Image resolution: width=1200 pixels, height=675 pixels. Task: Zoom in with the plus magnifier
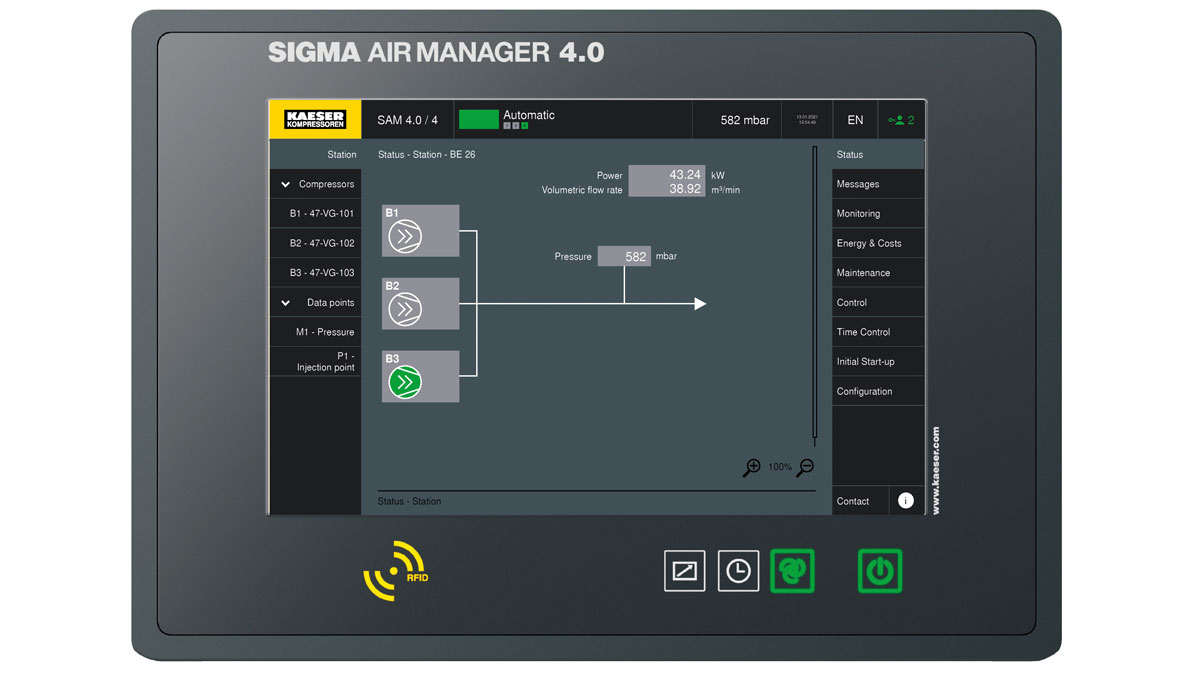[752, 467]
